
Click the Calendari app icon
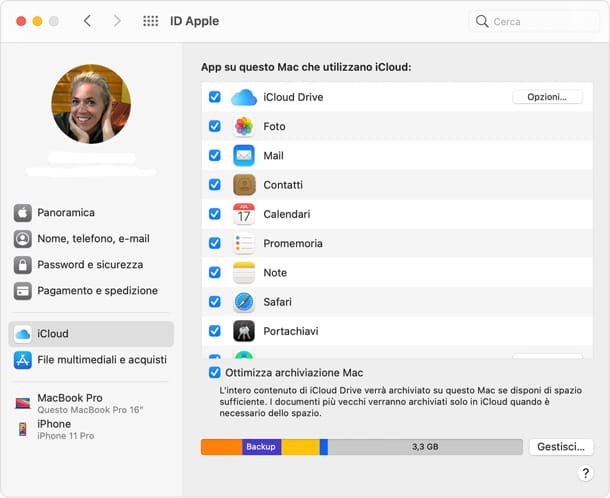pyautogui.click(x=244, y=214)
